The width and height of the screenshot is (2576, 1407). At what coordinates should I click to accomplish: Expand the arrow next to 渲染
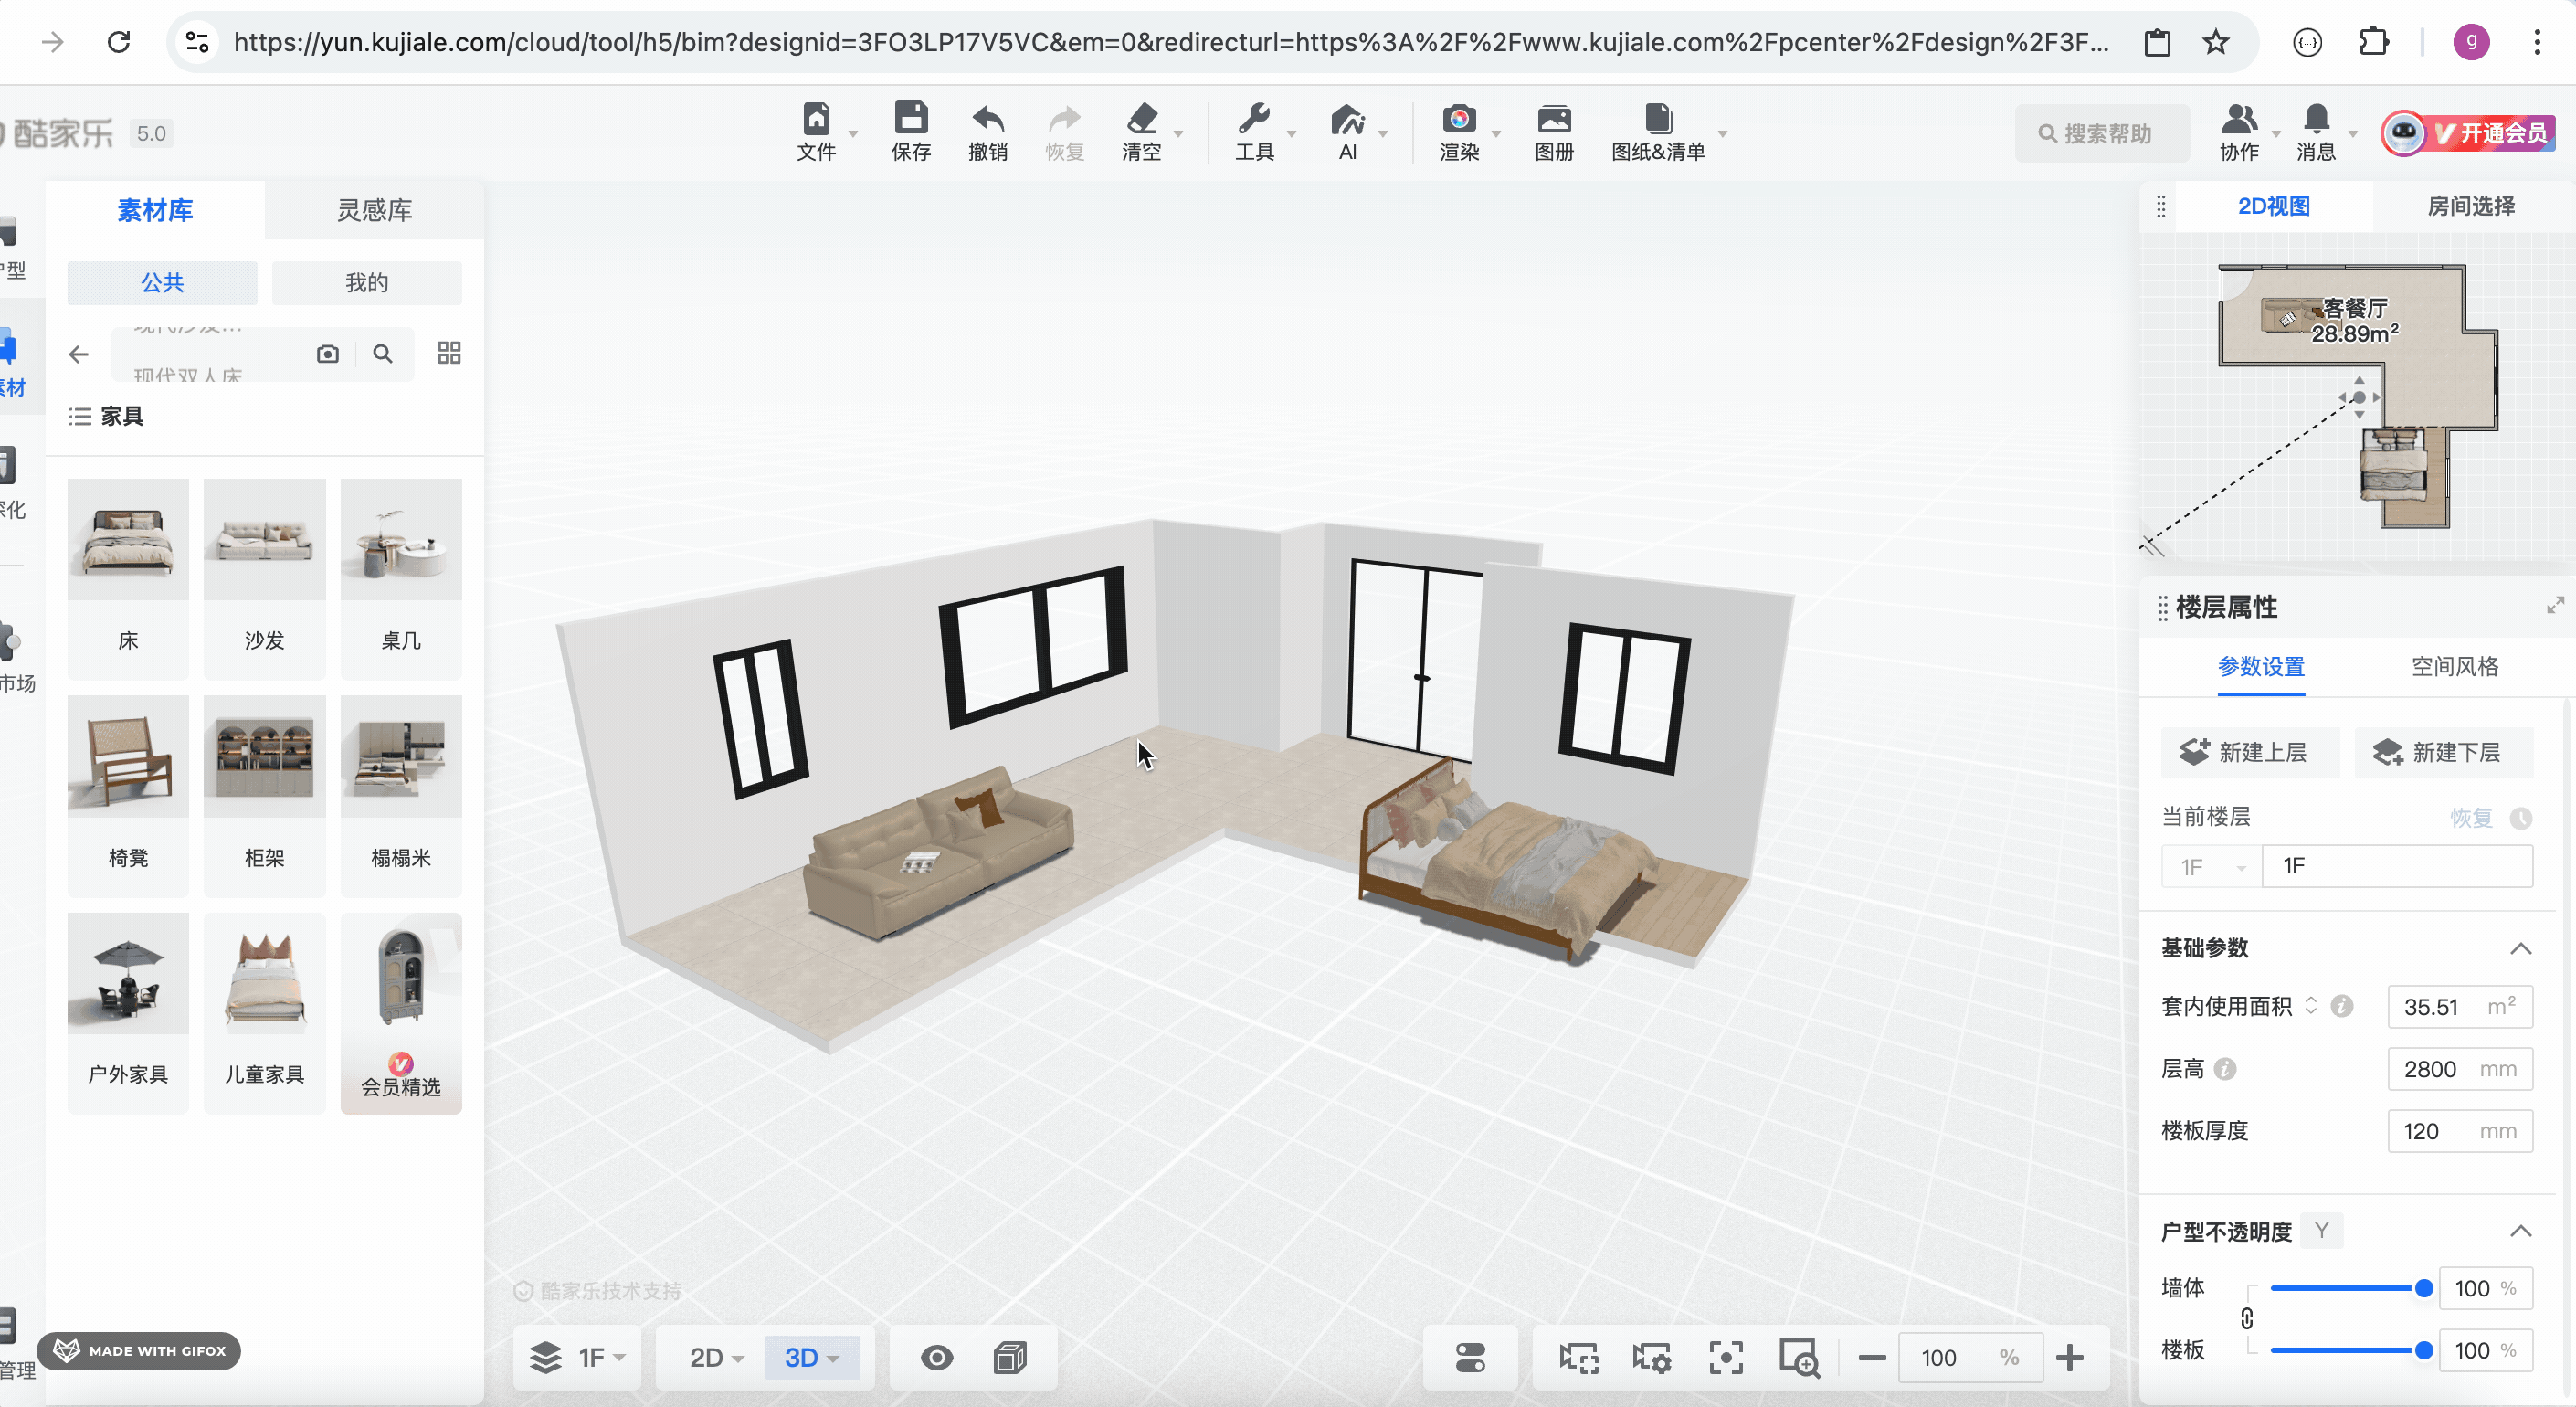tap(1496, 133)
